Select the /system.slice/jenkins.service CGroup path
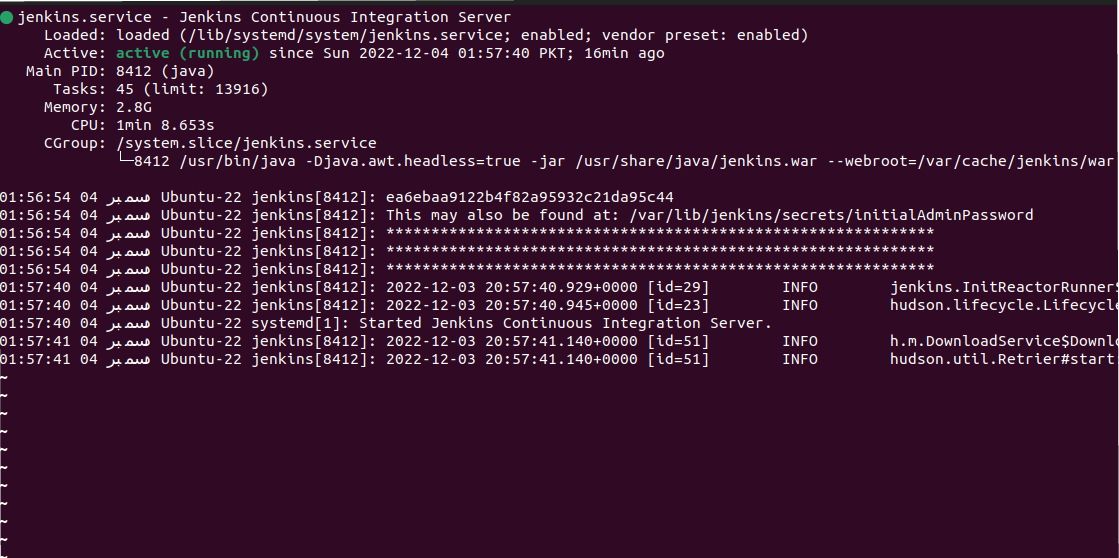The image size is (1119, 558). point(246,143)
